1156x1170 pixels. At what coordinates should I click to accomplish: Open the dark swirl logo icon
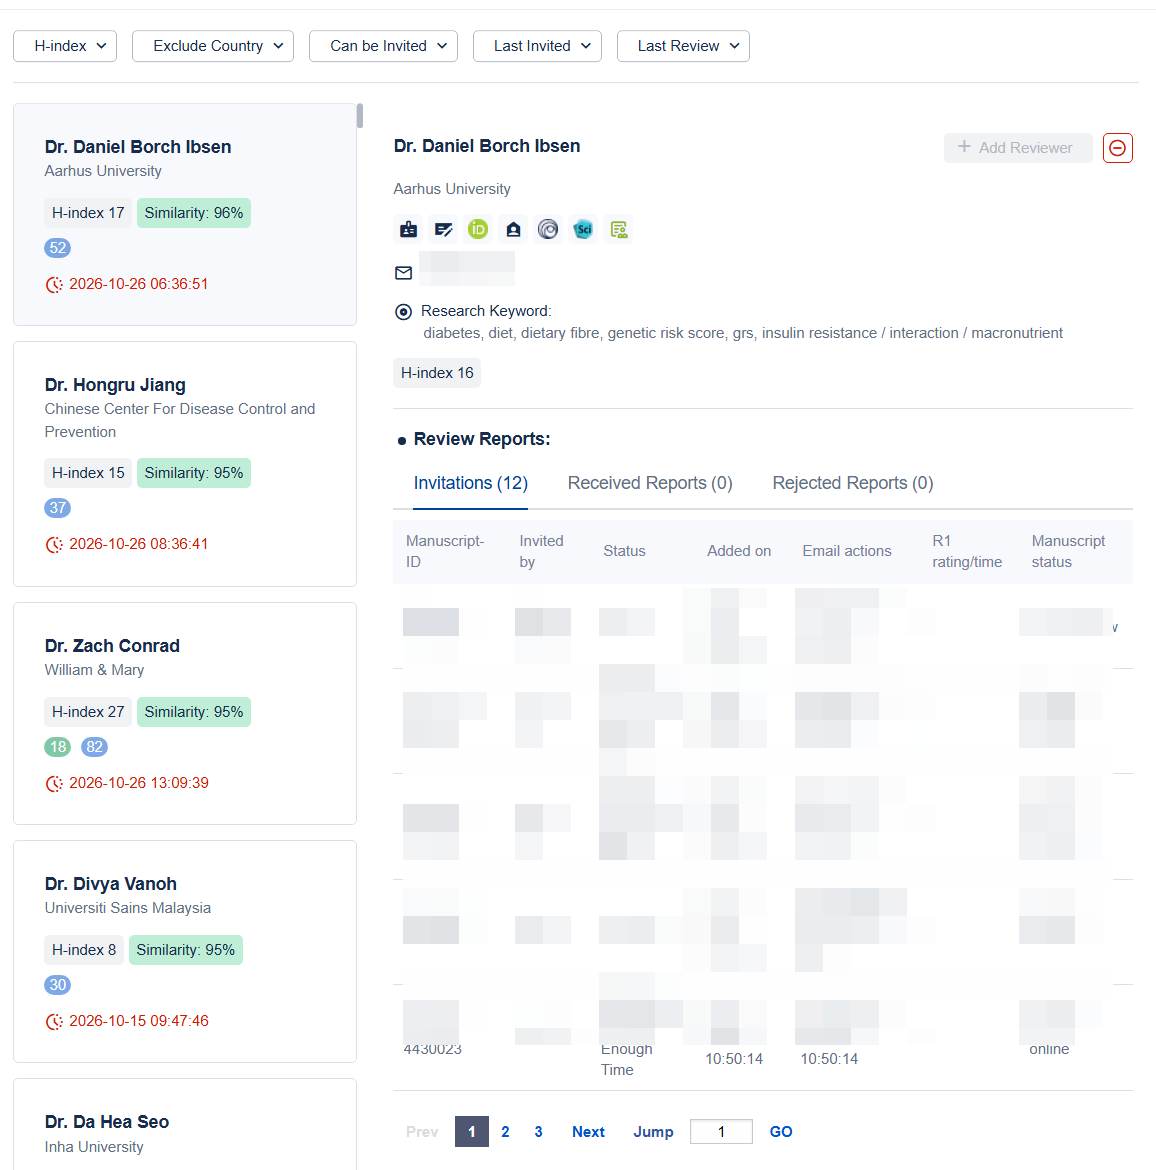[x=549, y=229]
